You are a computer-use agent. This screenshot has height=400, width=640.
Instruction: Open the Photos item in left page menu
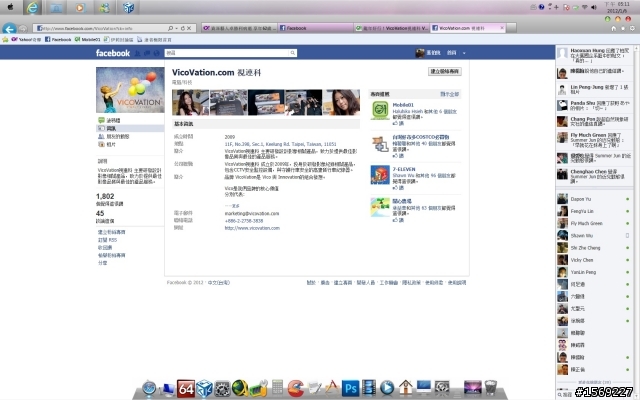pos(107,144)
